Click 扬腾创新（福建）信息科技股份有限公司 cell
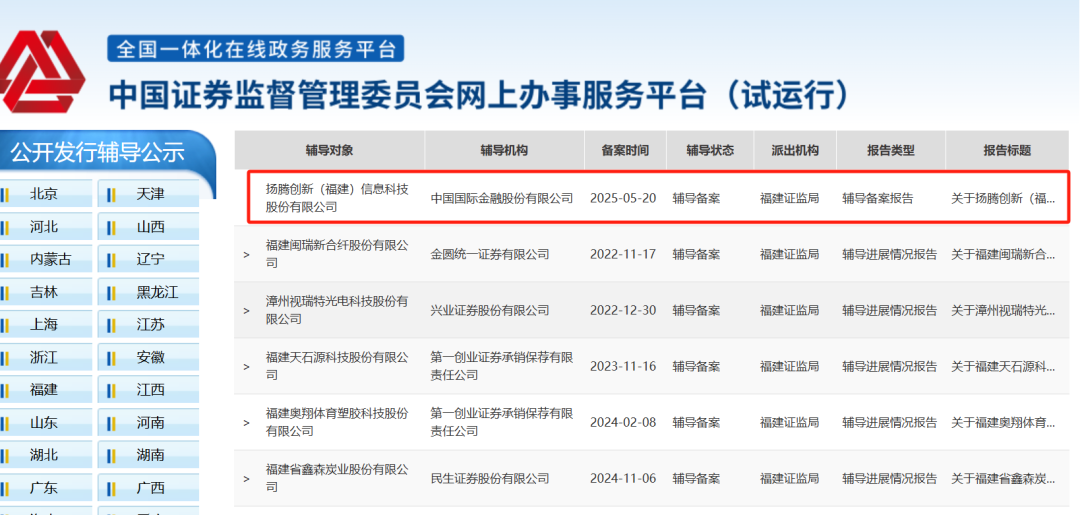1080x515 pixels. click(x=338, y=198)
